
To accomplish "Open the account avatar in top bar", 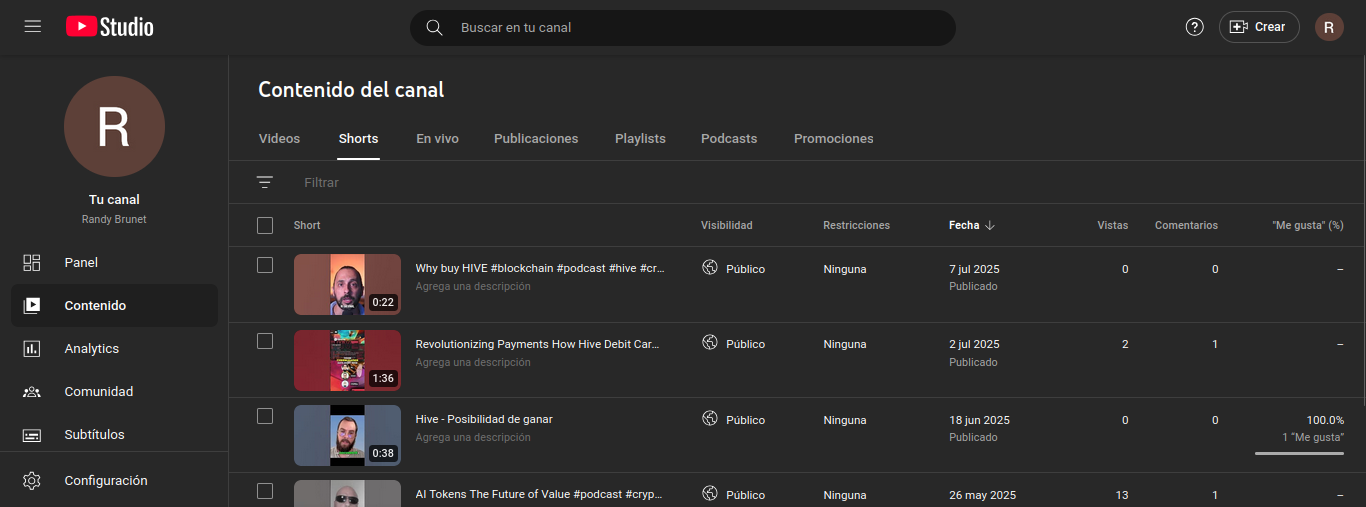I will pos(1328,27).
